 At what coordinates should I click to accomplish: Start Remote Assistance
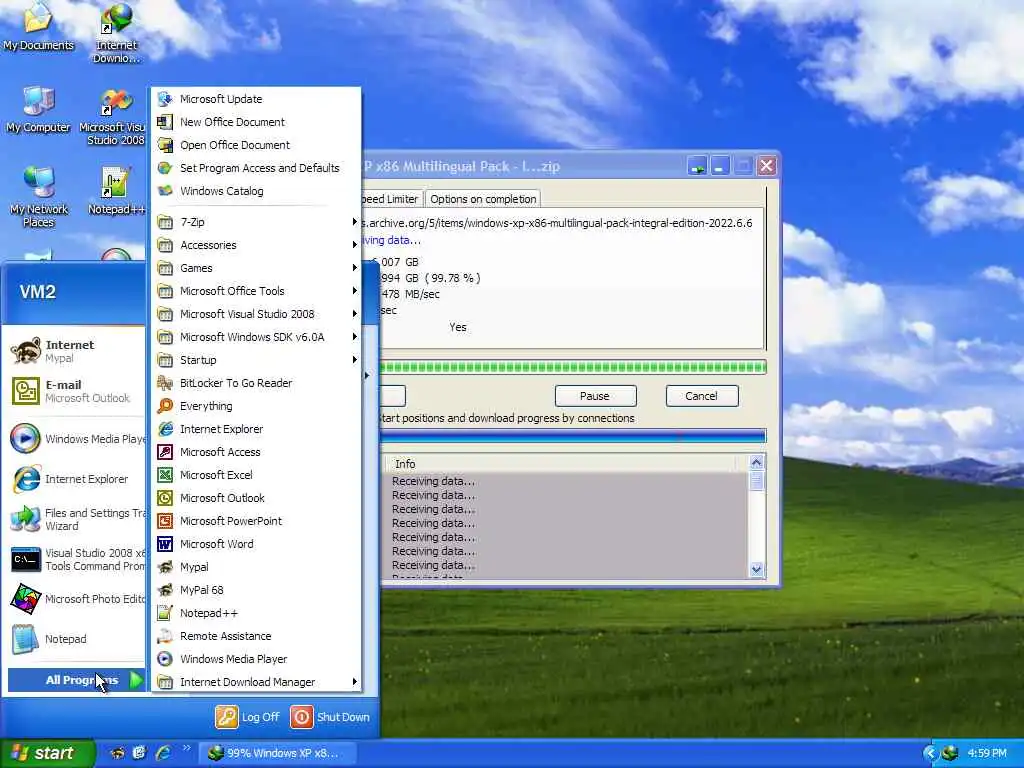[x=256, y=636]
